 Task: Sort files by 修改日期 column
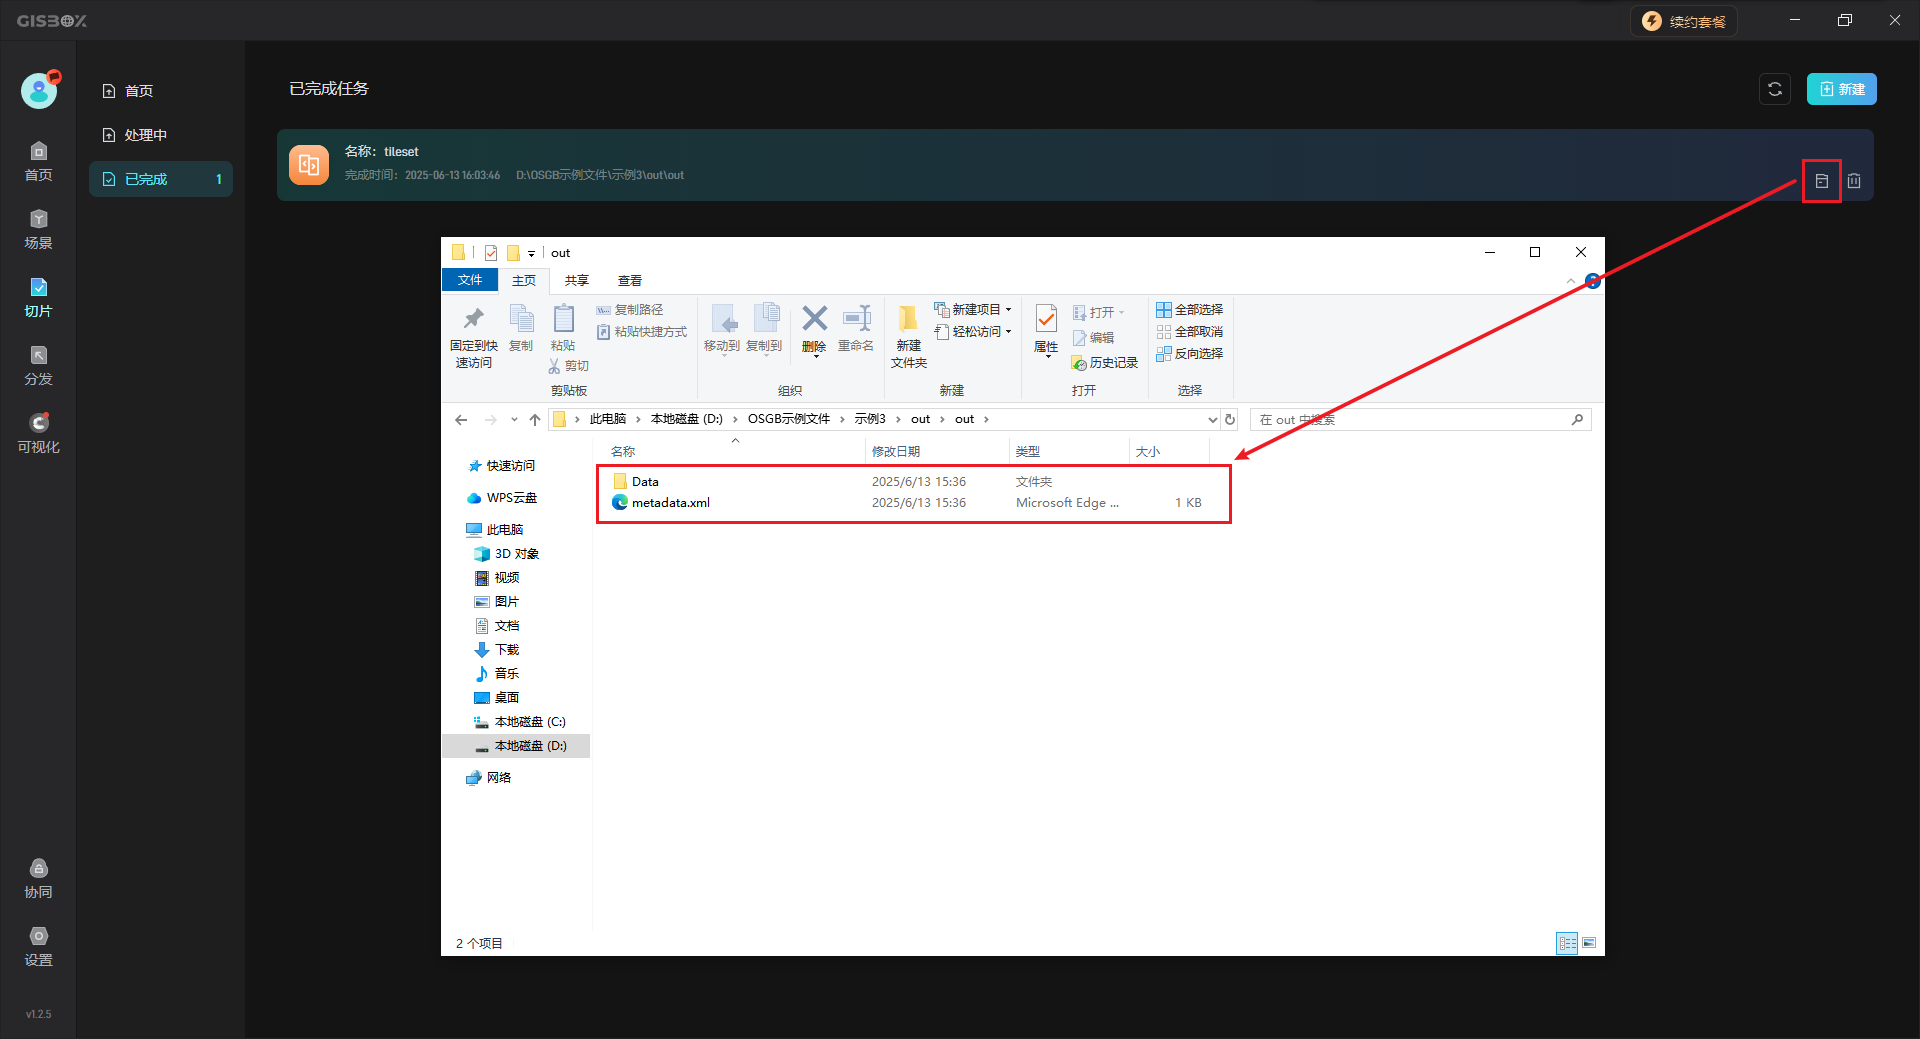pyautogui.click(x=936, y=452)
